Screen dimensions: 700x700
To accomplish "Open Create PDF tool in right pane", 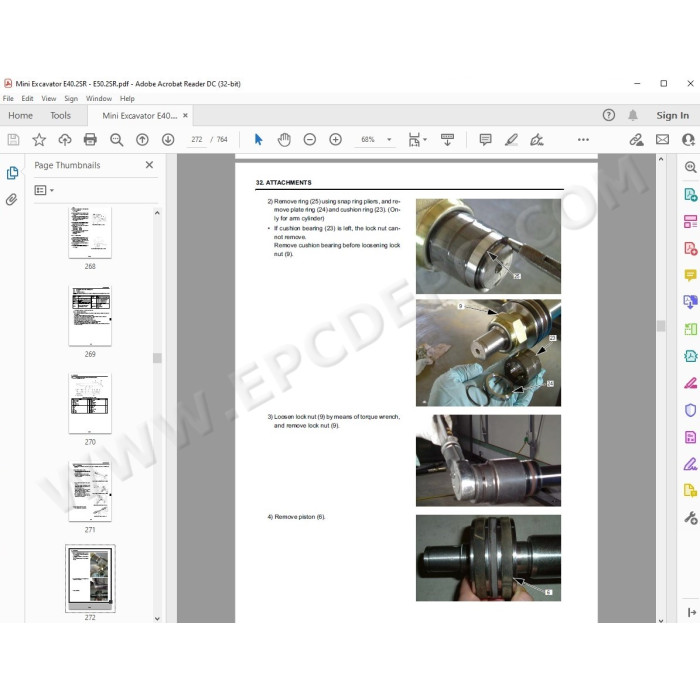I will [690, 249].
